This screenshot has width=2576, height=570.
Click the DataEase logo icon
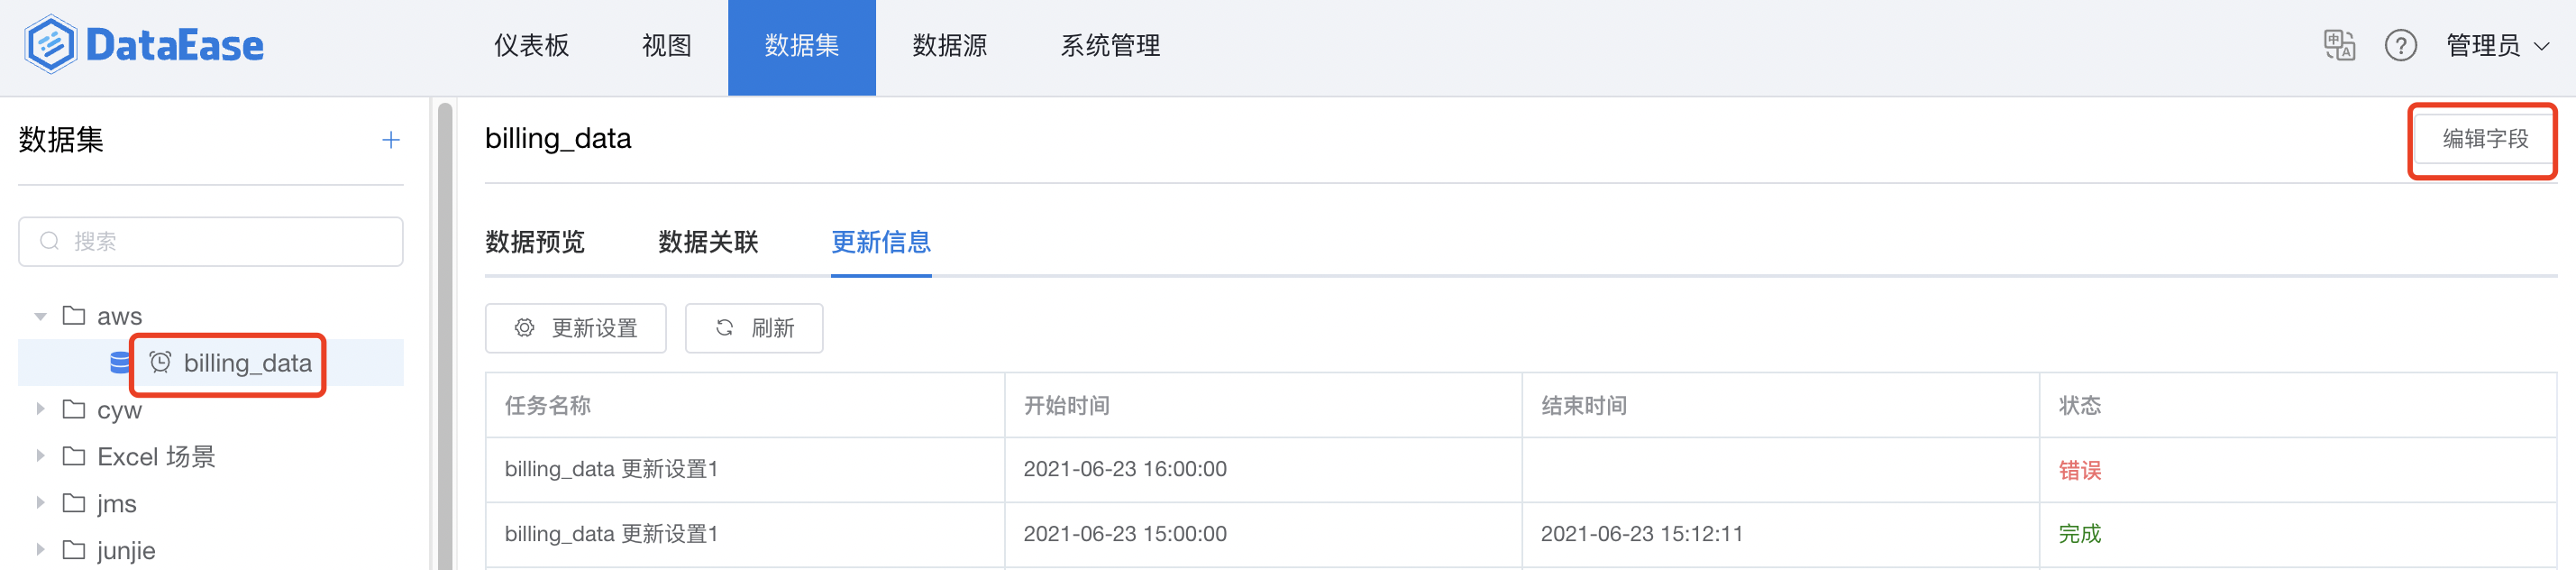coord(50,45)
